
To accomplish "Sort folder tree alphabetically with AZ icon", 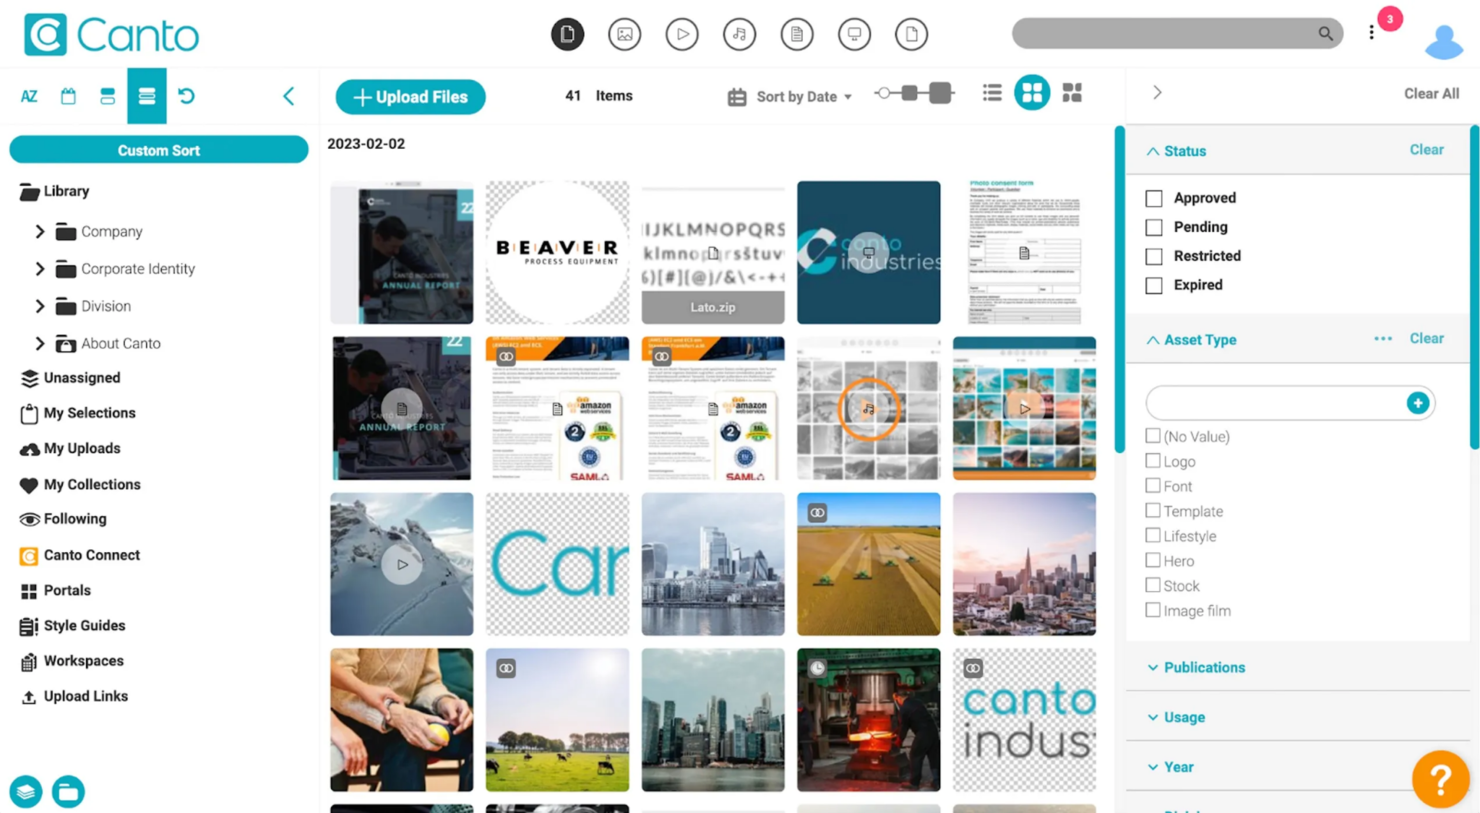I will [x=29, y=96].
